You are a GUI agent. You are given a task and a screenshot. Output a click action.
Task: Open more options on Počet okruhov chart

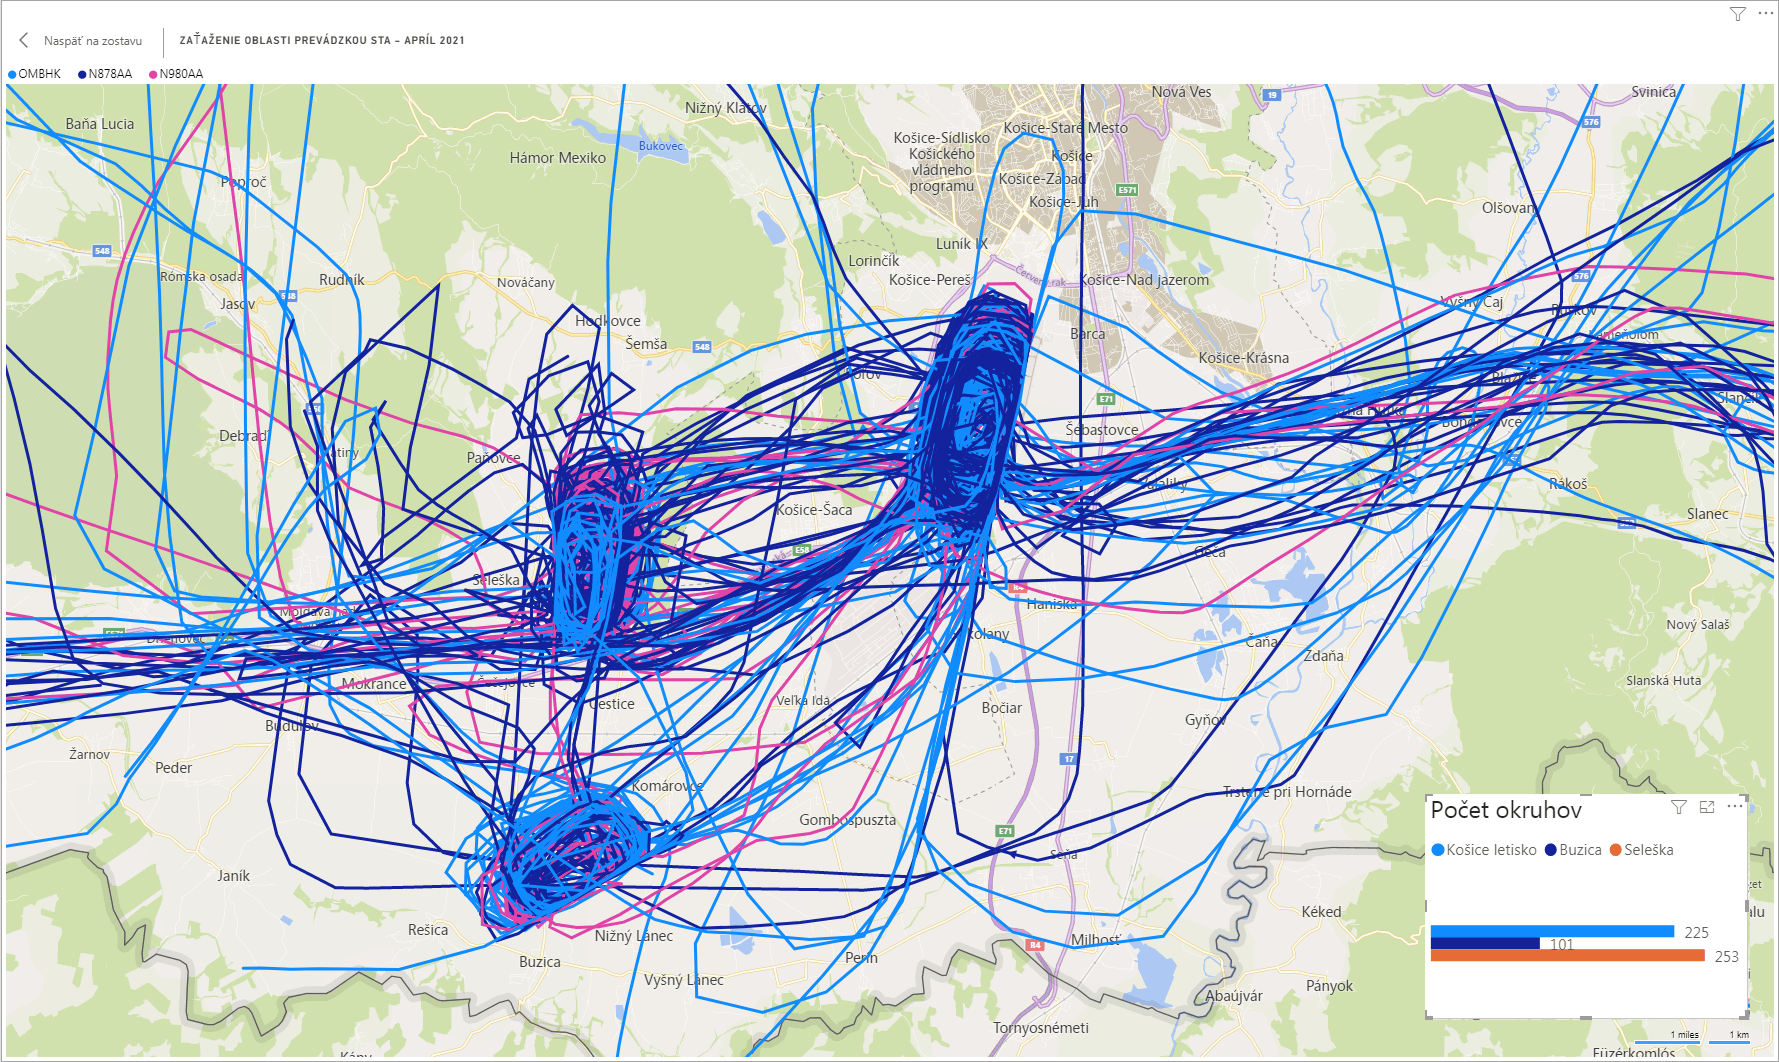tap(1735, 806)
